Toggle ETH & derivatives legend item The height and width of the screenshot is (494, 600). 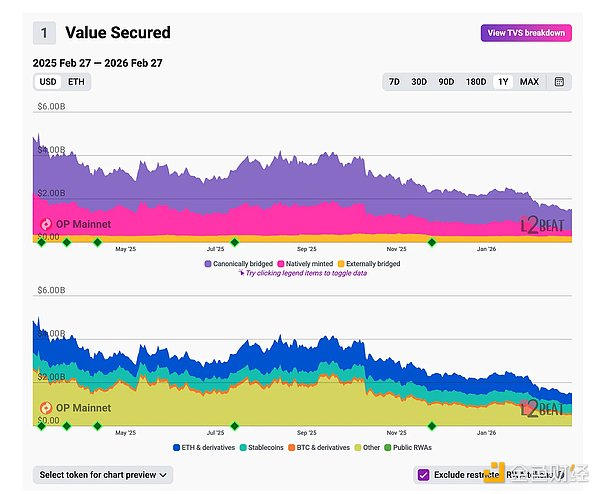tap(206, 447)
